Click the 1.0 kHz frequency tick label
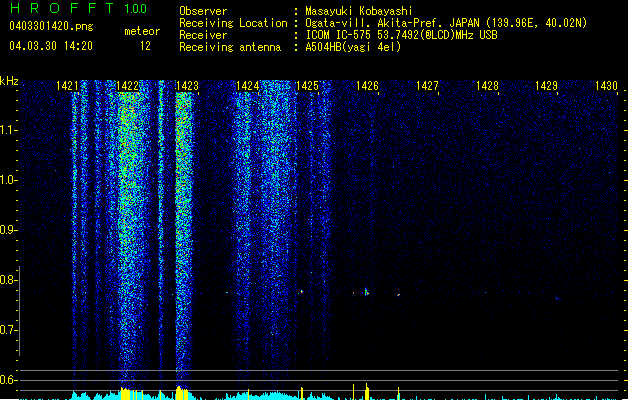 [x=8, y=180]
